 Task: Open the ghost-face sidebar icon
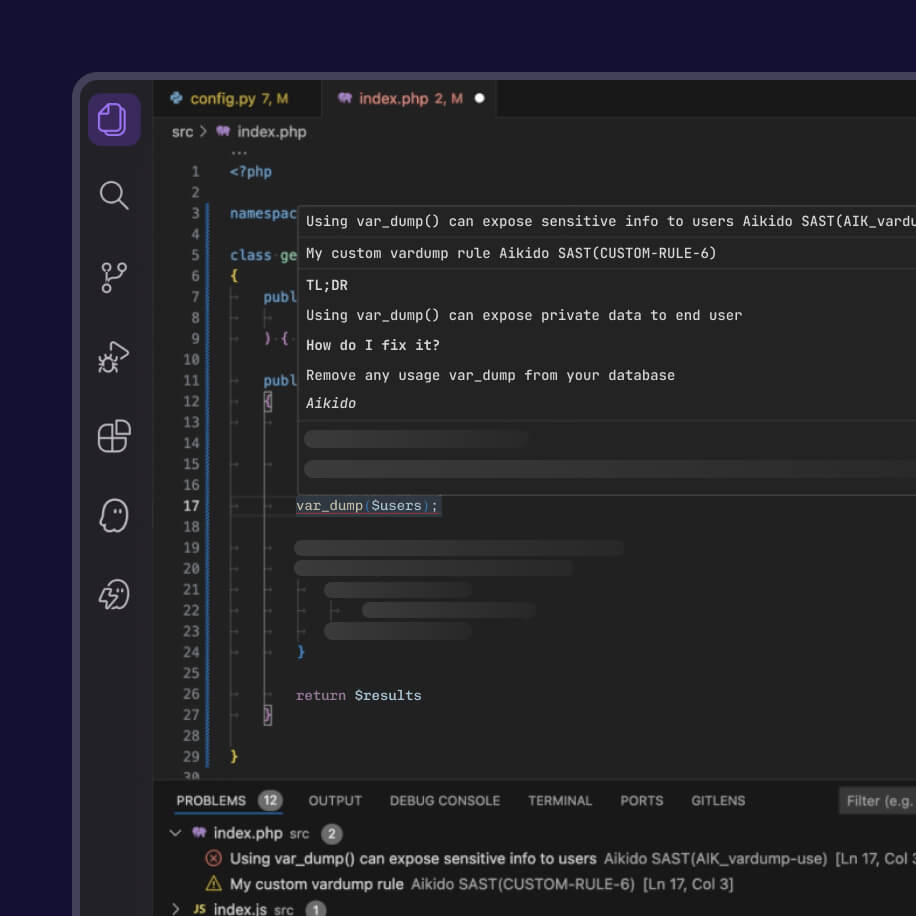click(x=114, y=515)
